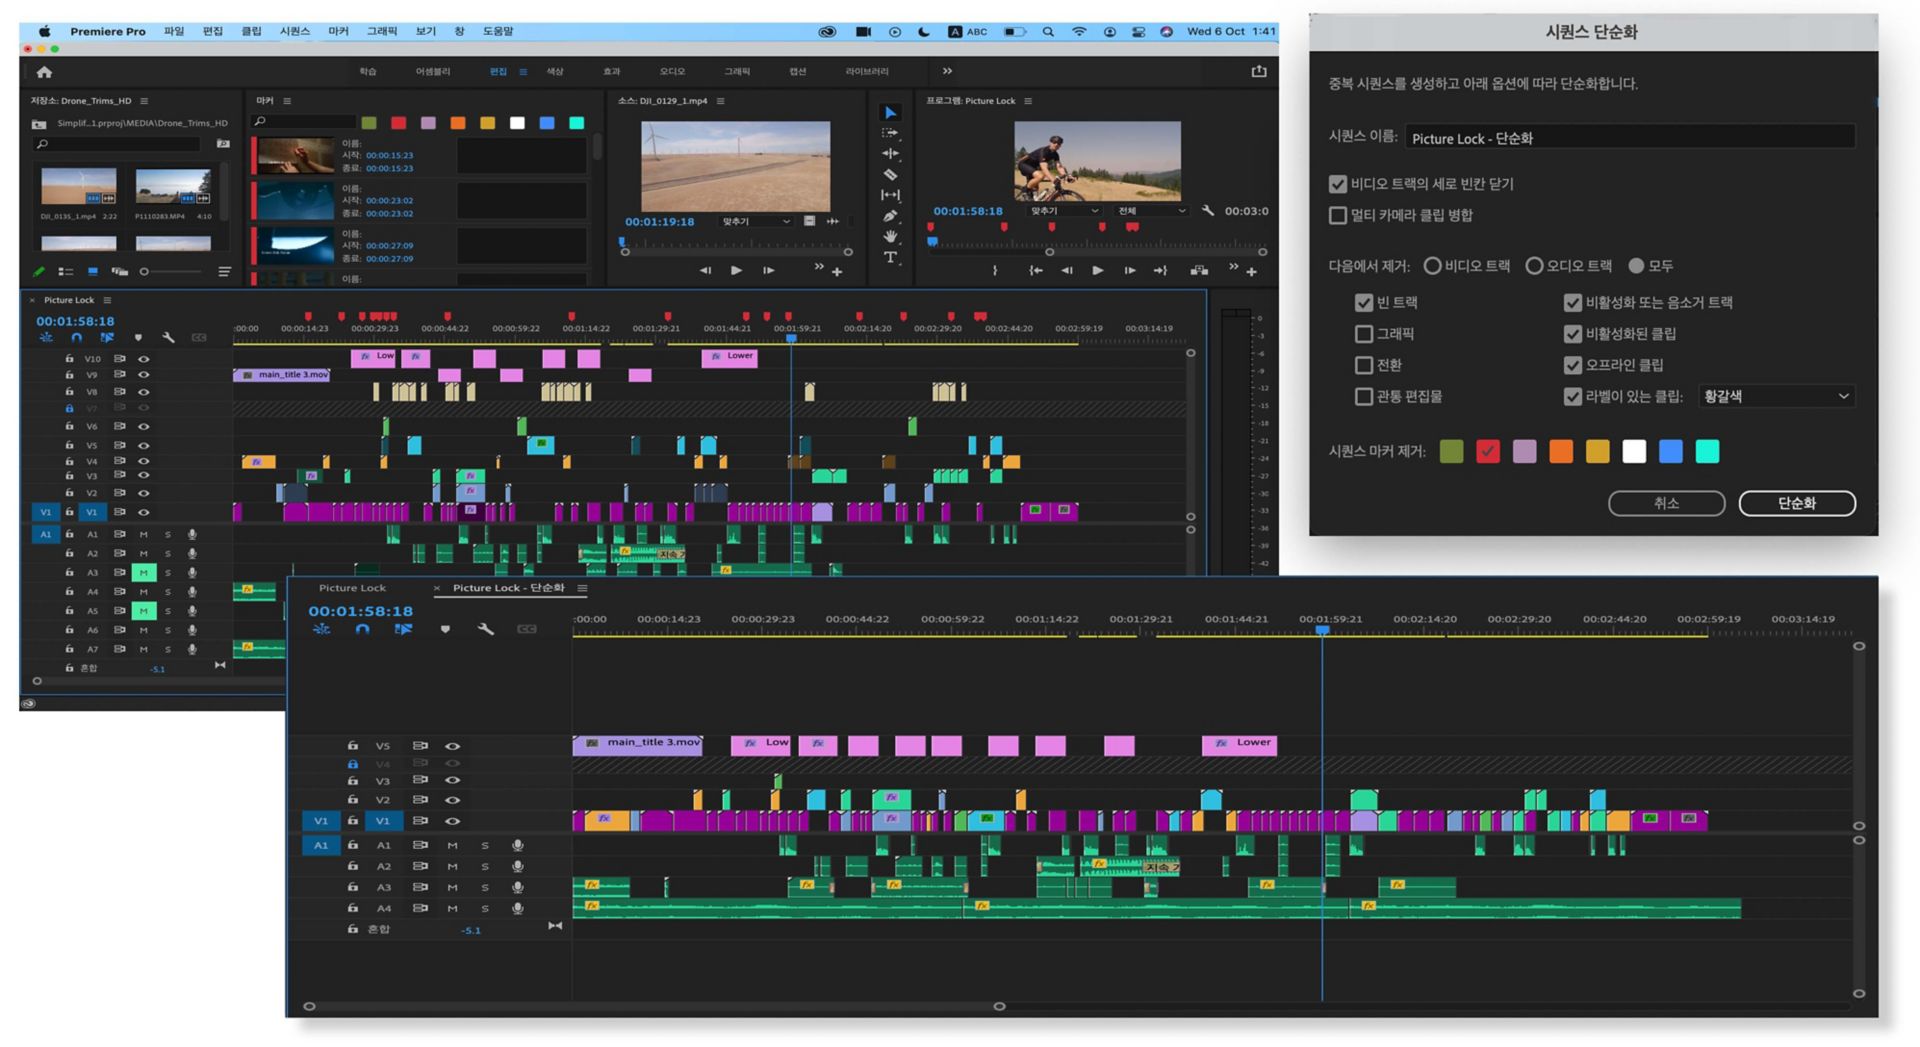Select the video tracks radio button (비디오 트랙)

(x=1432, y=266)
